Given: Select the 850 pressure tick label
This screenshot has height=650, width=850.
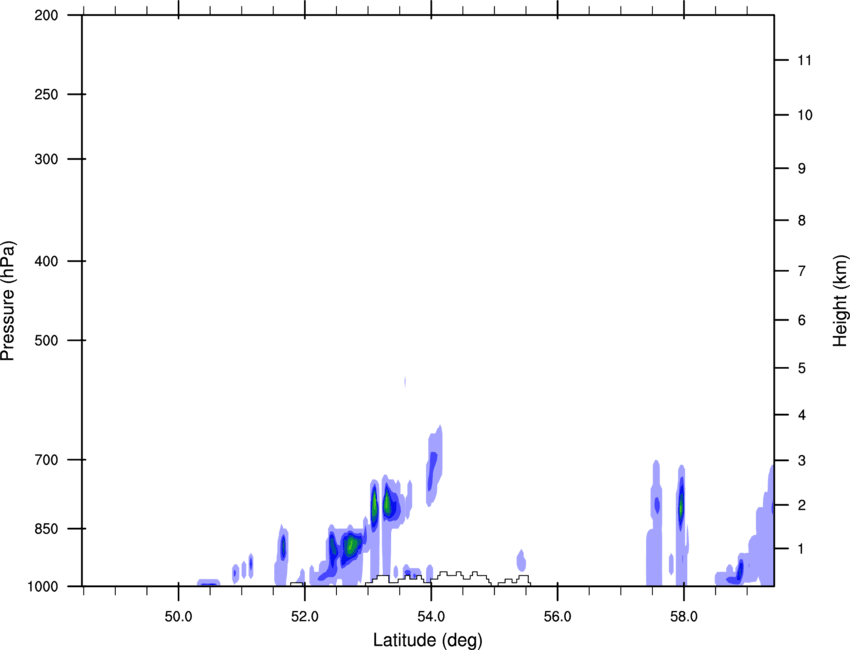Looking at the screenshot, I should (46, 529).
